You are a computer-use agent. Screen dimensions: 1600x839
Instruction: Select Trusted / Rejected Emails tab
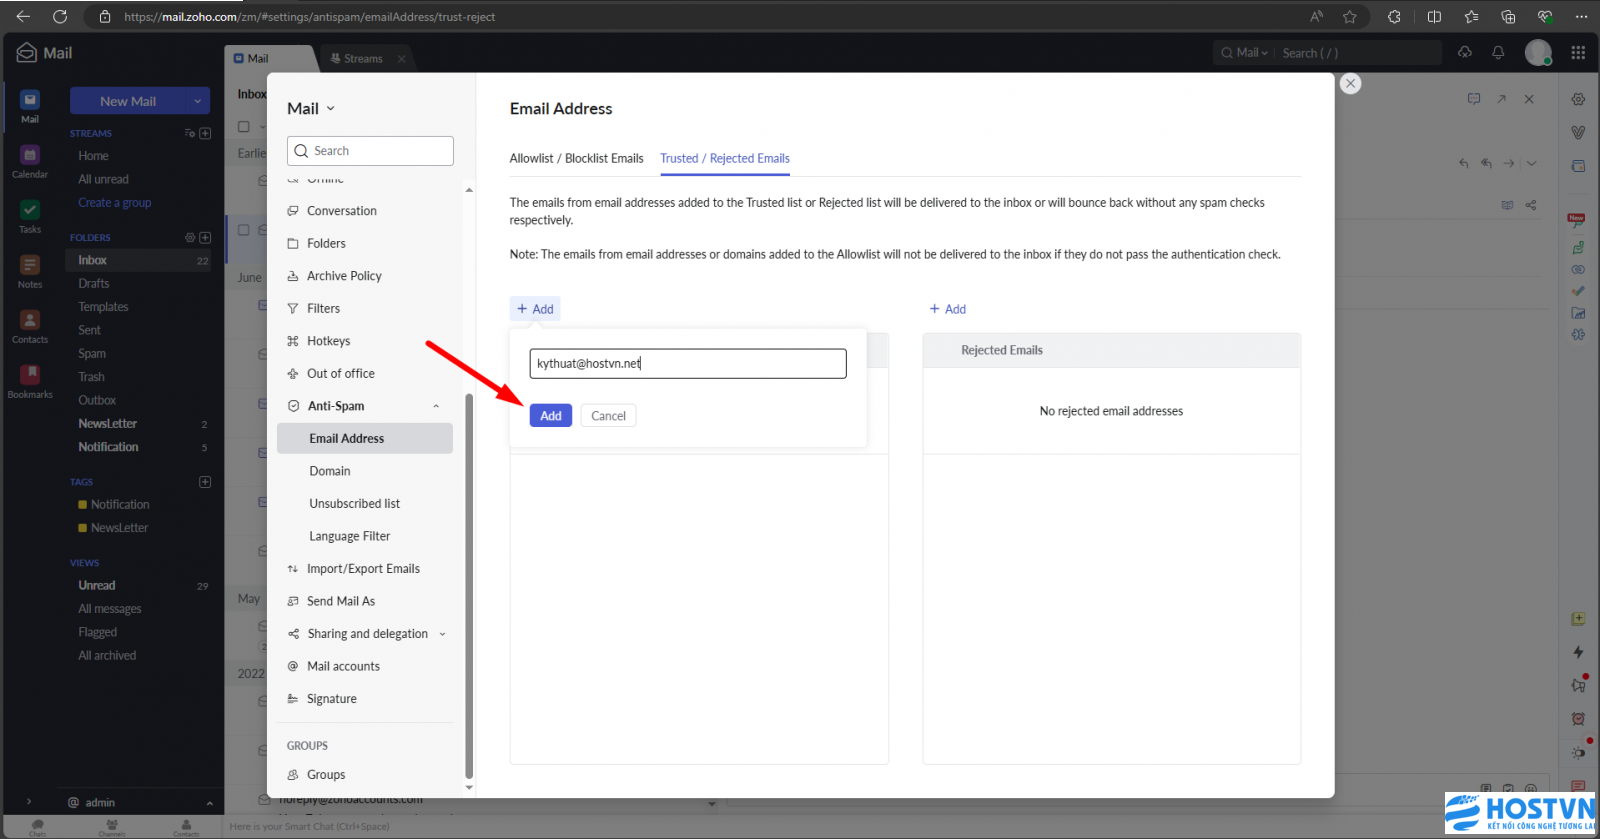725,158
